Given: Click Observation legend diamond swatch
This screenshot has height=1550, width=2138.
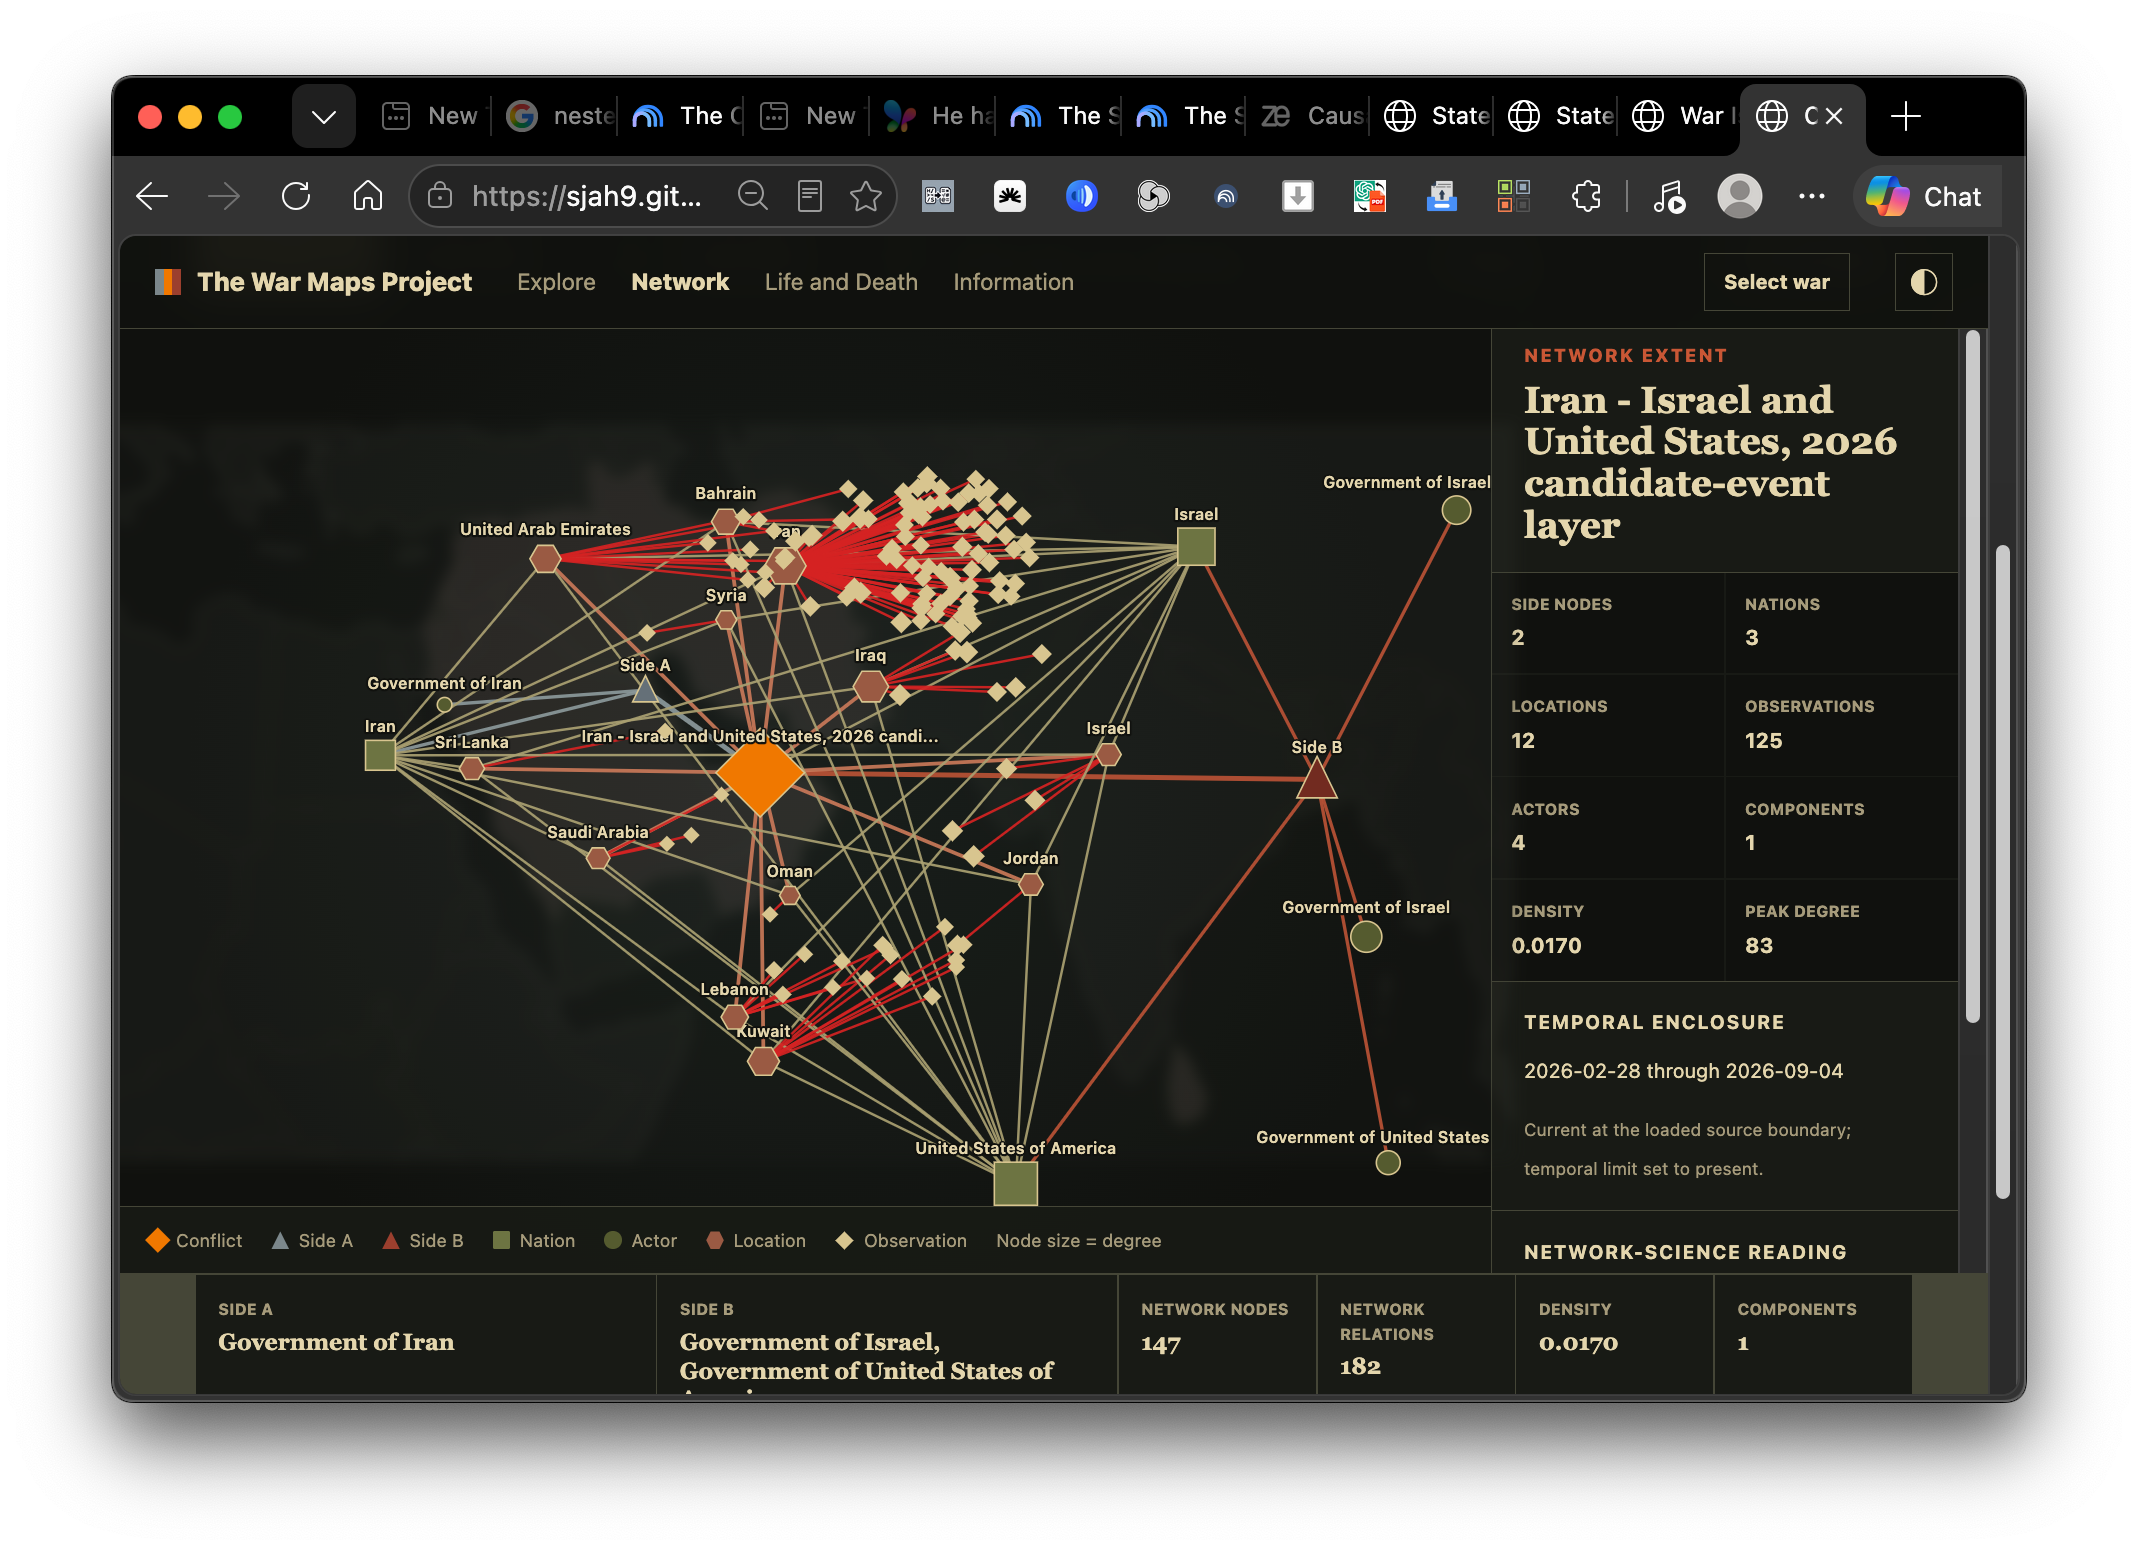Looking at the screenshot, I should click(845, 1240).
